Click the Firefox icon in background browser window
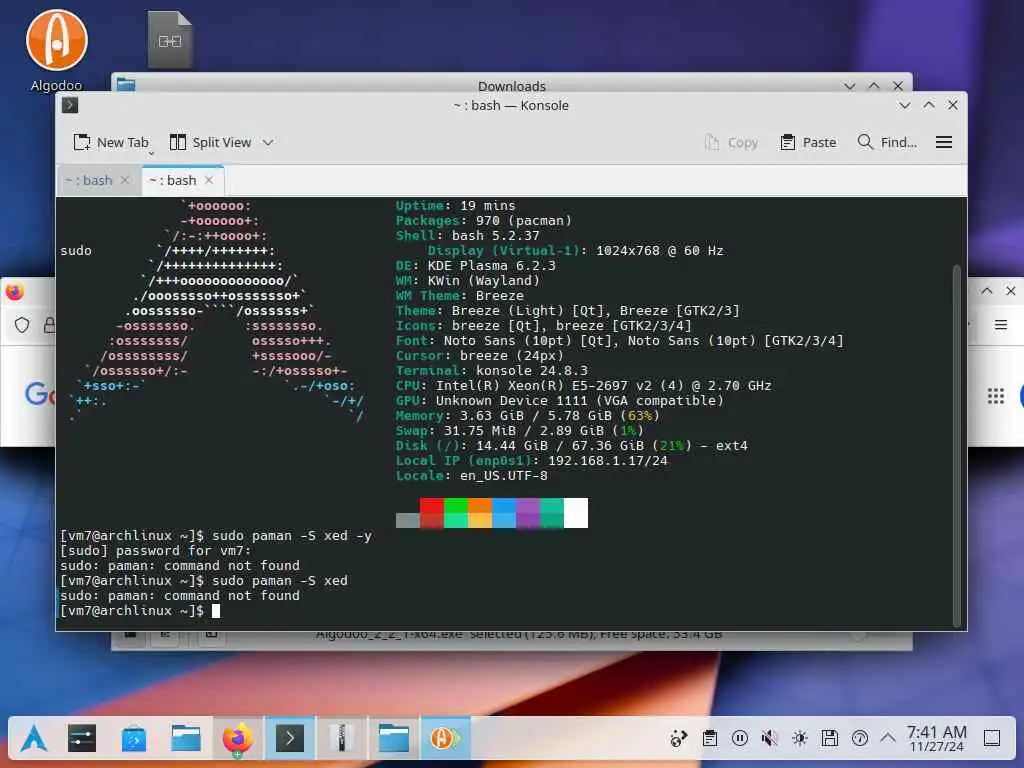Viewport: 1024px width, 768px height. pos(14,291)
